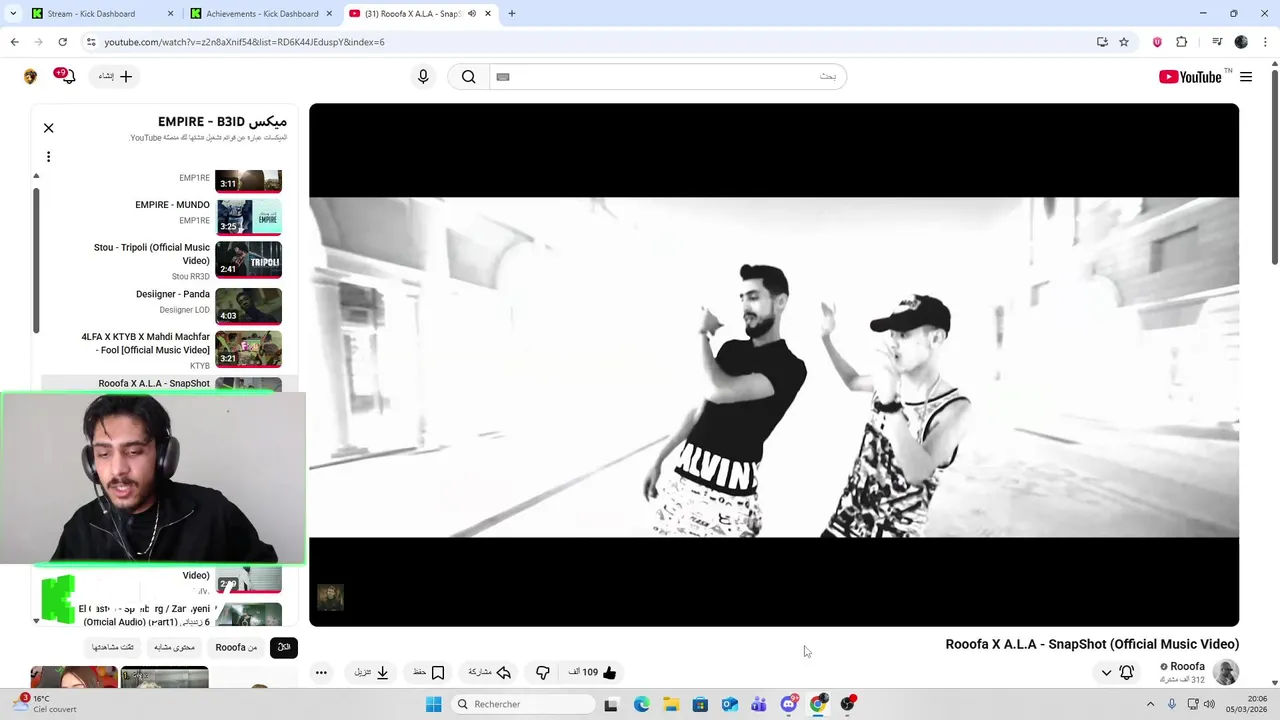Dislike the video with thumbs down
Image resolution: width=1280 pixels, height=720 pixels.
pos(543,673)
